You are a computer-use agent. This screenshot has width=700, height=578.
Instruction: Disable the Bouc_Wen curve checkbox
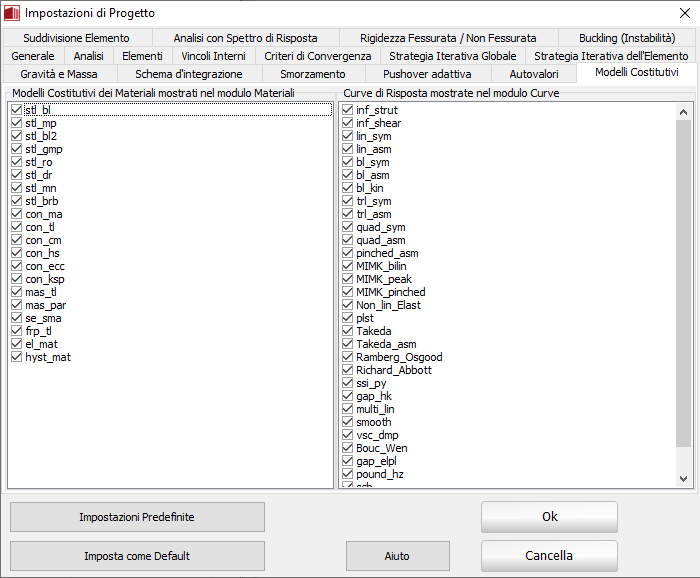[x=348, y=448]
